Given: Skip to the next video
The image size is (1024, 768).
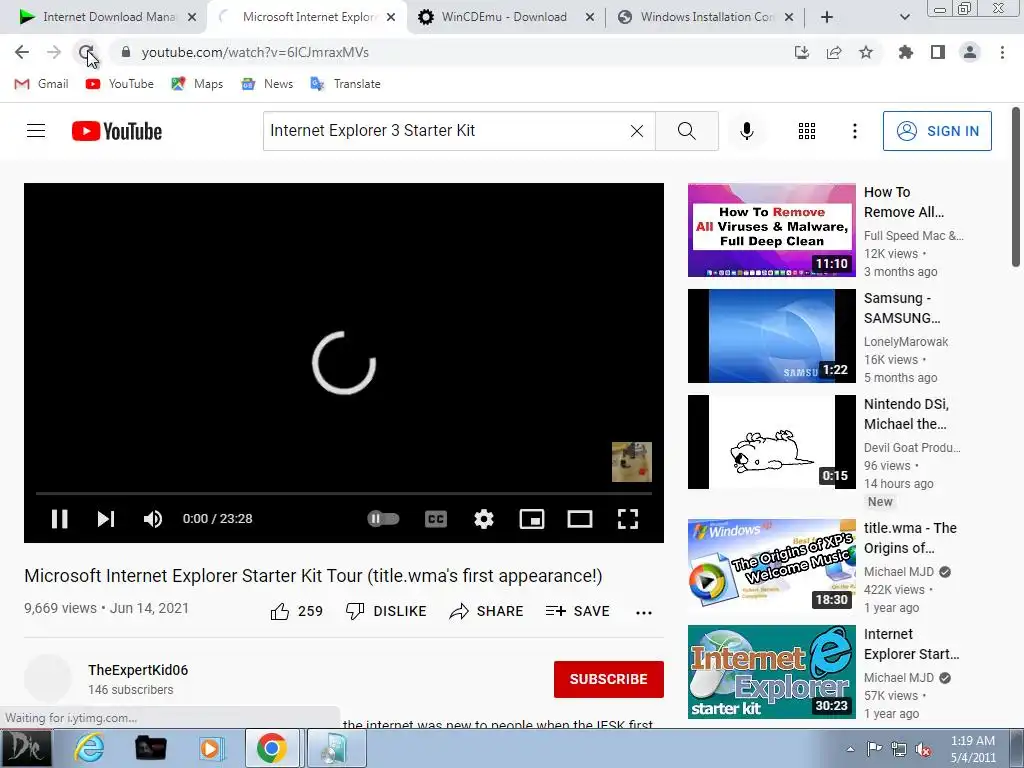Looking at the screenshot, I should pos(106,519).
